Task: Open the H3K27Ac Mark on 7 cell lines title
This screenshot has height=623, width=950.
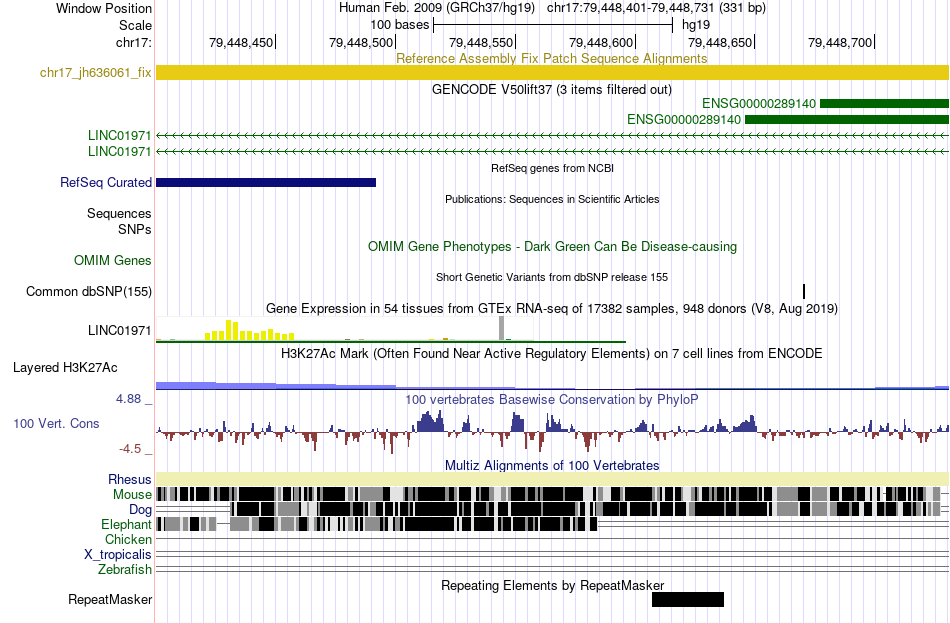Action: click(x=552, y=353)
